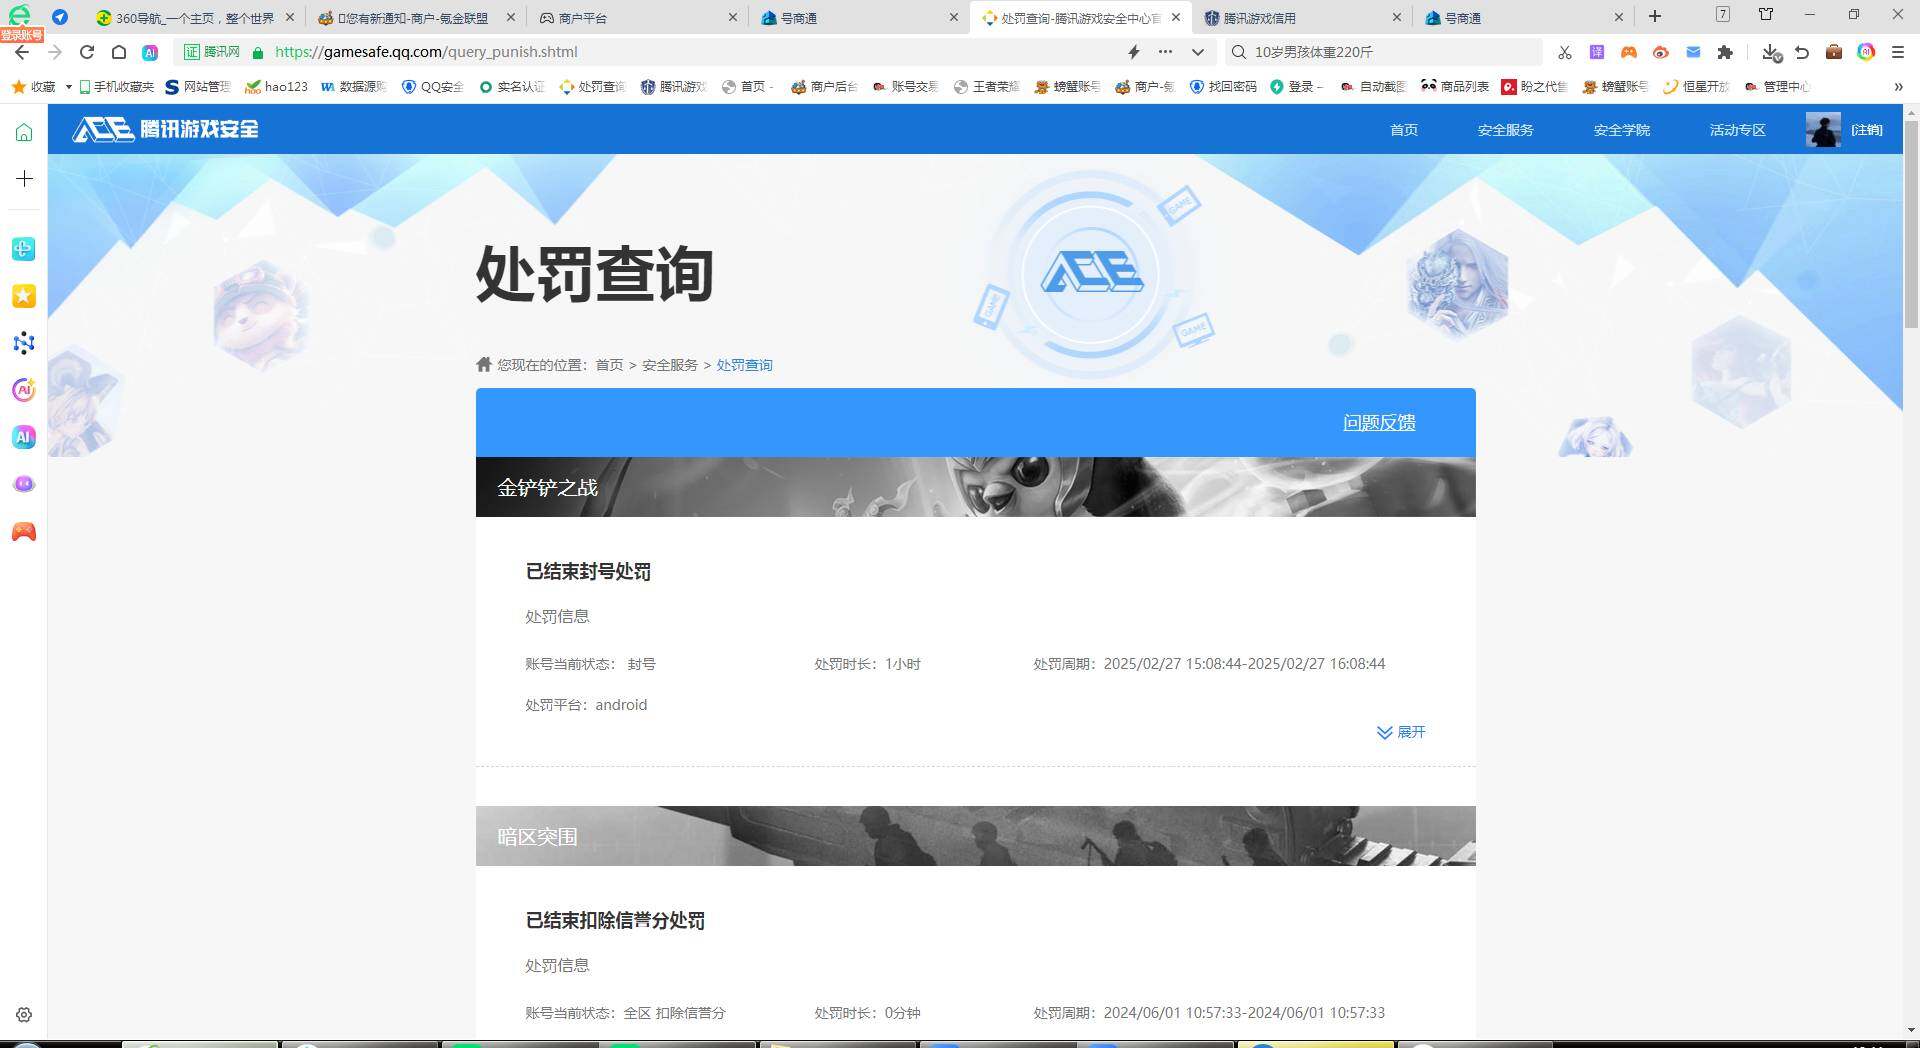Click the undo restore-tab arrow icon
Image resolution: width=1920 pixels, height=1048 pixels.
click(1802, 52)
